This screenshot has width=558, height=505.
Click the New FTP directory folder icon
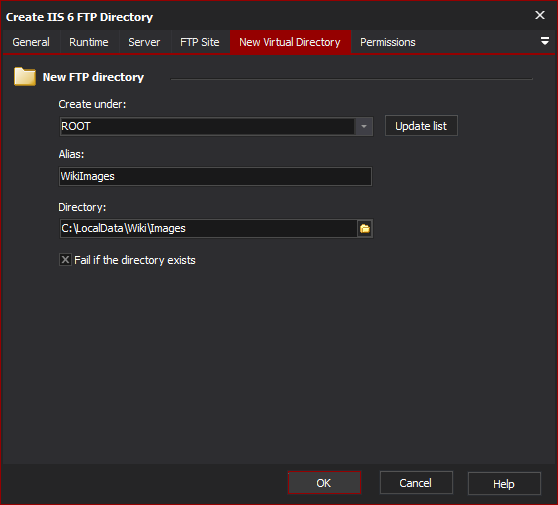[x=25, y=77]
